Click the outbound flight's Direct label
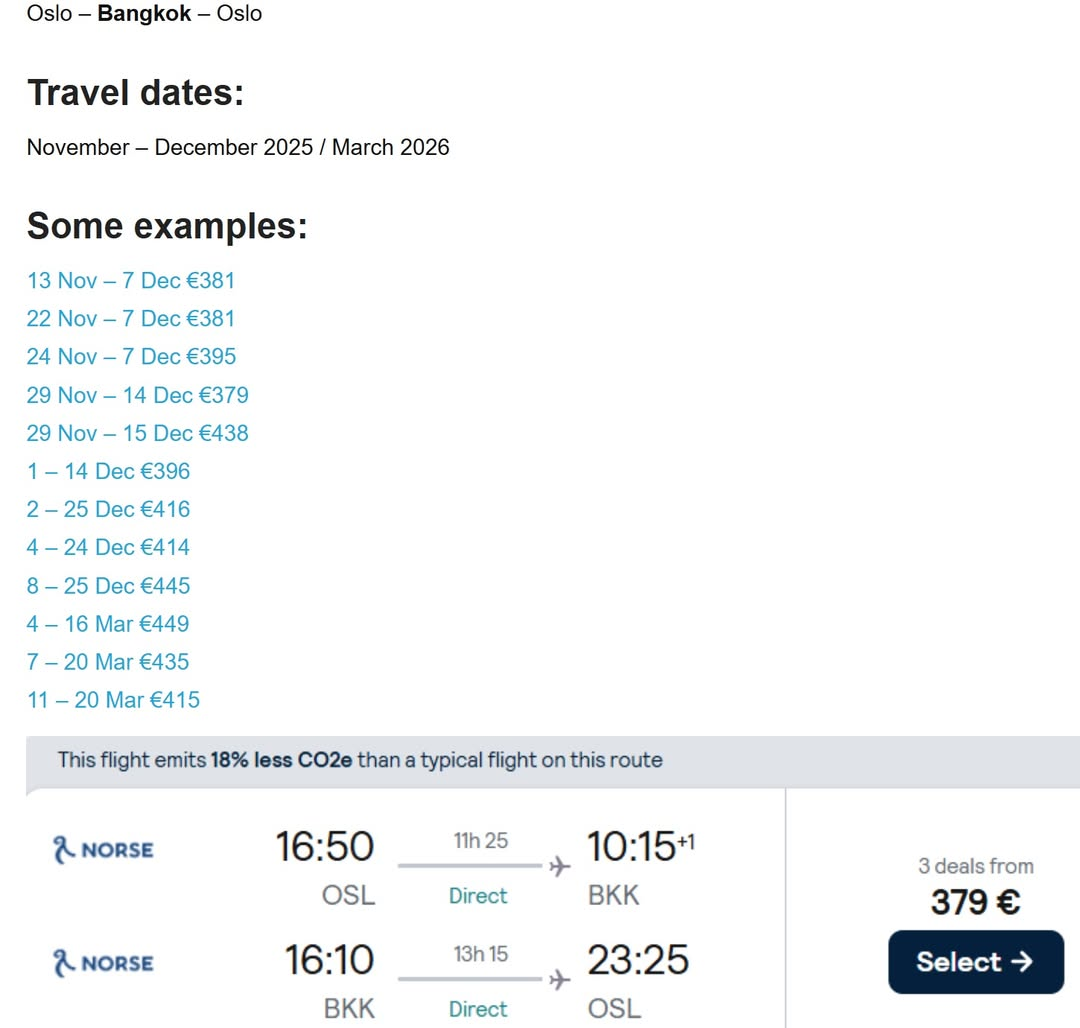 [x=478, y=896]
